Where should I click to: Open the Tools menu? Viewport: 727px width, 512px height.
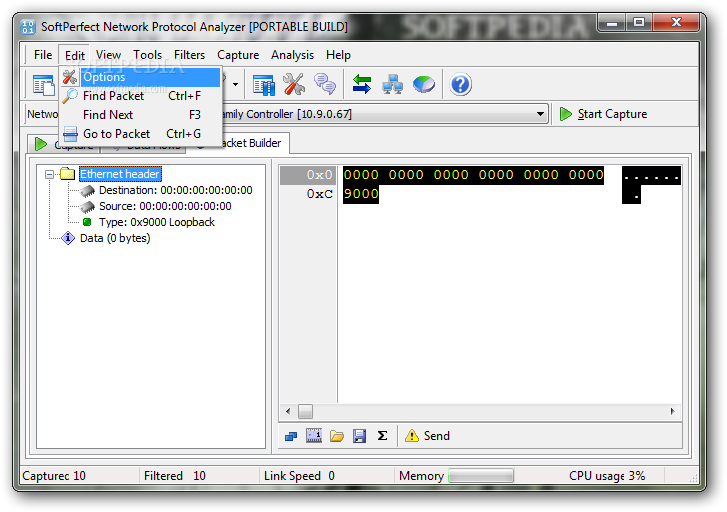click(x=147, y=55)
